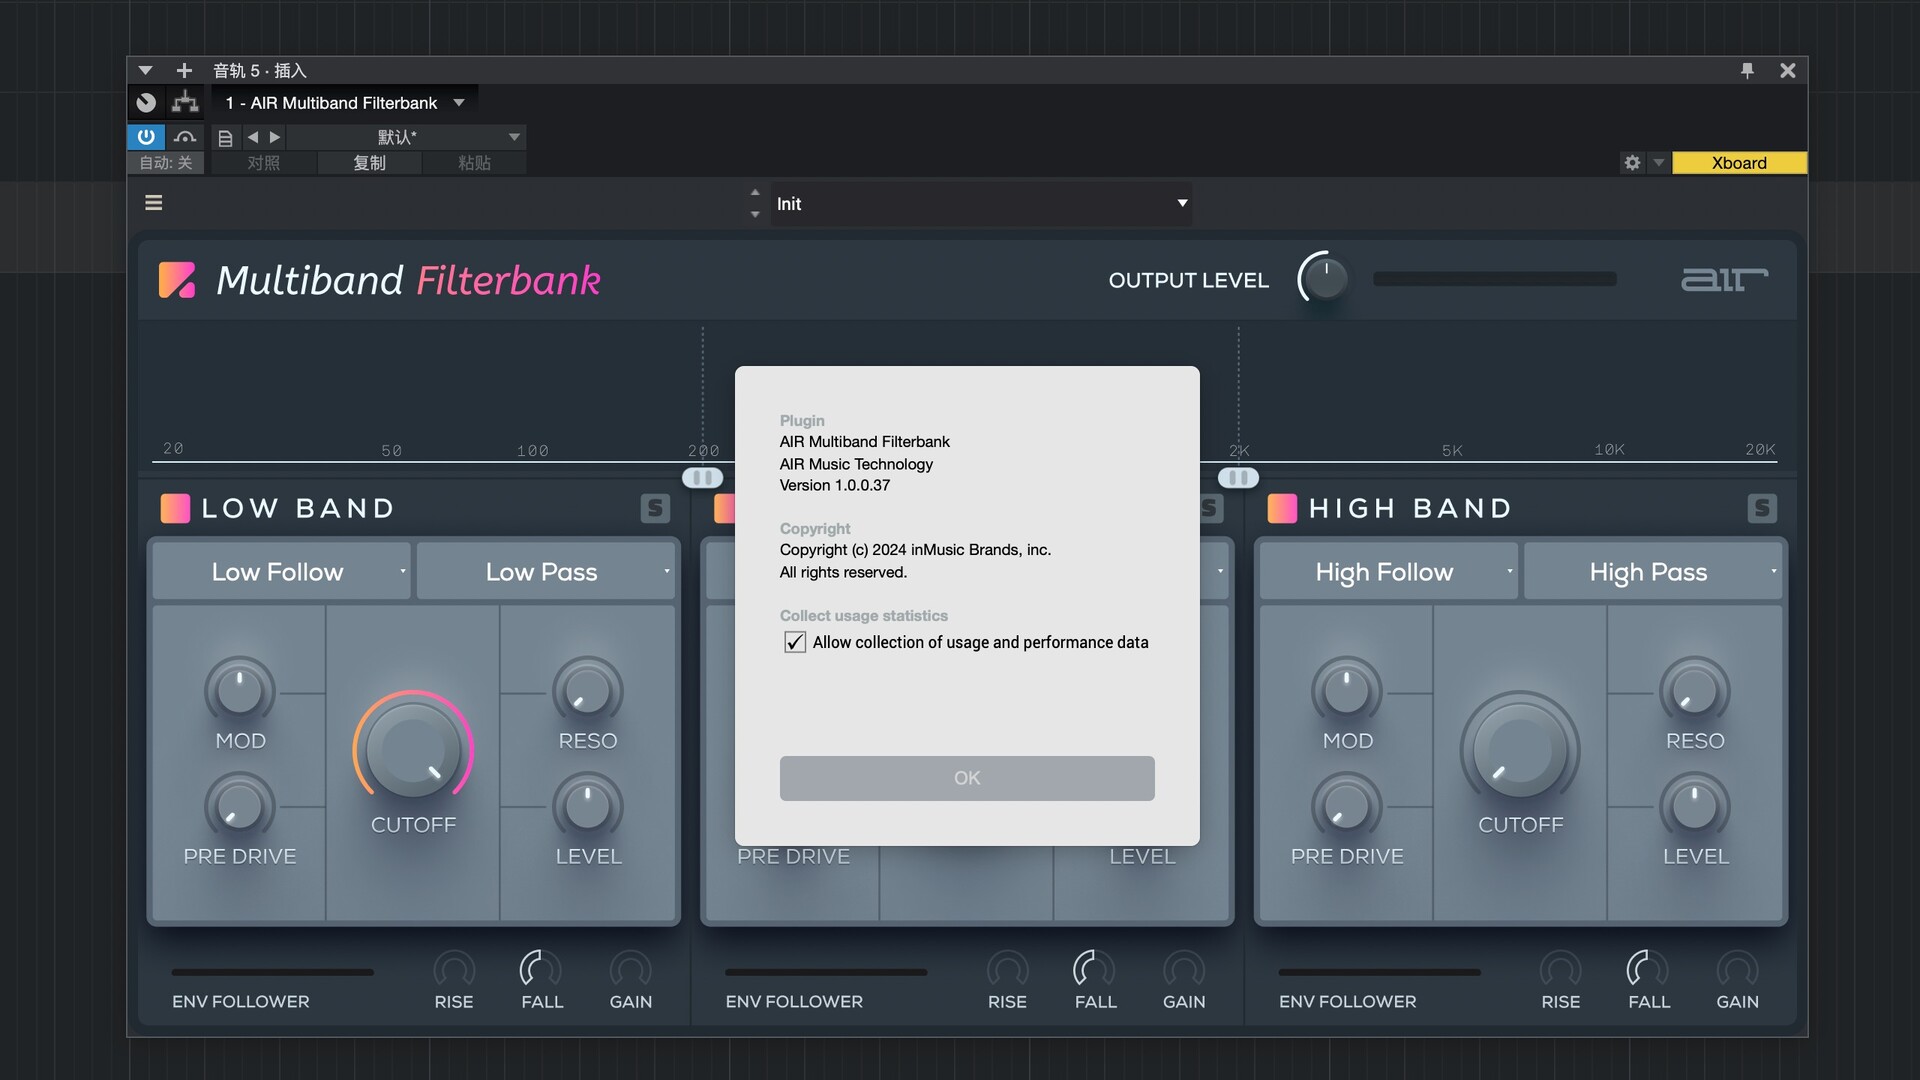The height and width of the screenshot is (1080, 1920).
Task: Add new insert with plus icon
Action: 184,70
